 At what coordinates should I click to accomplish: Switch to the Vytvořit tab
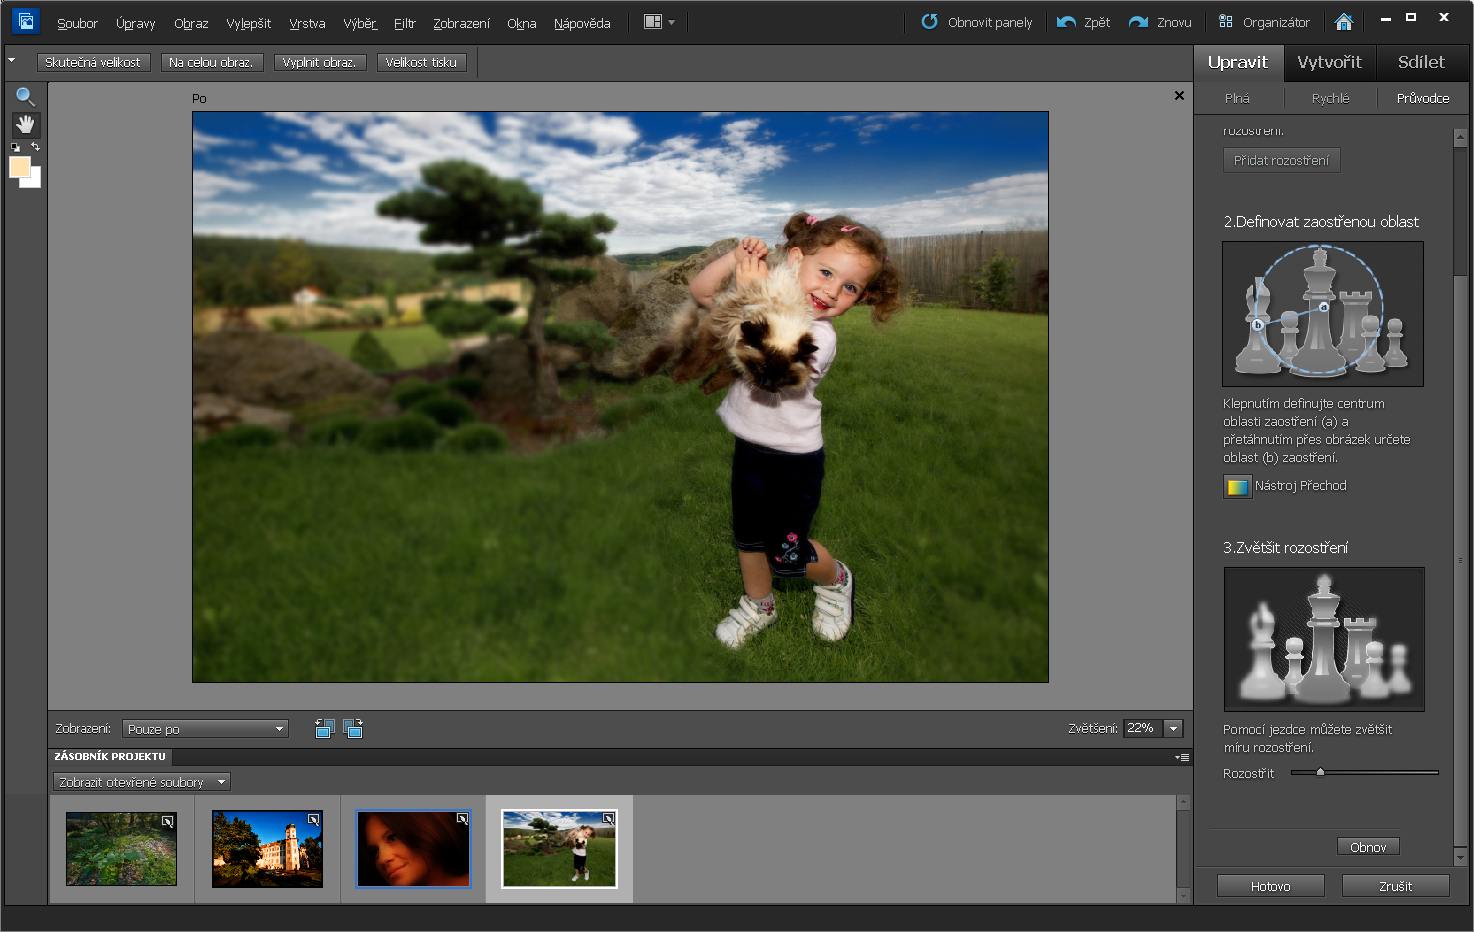(1329, 62)
